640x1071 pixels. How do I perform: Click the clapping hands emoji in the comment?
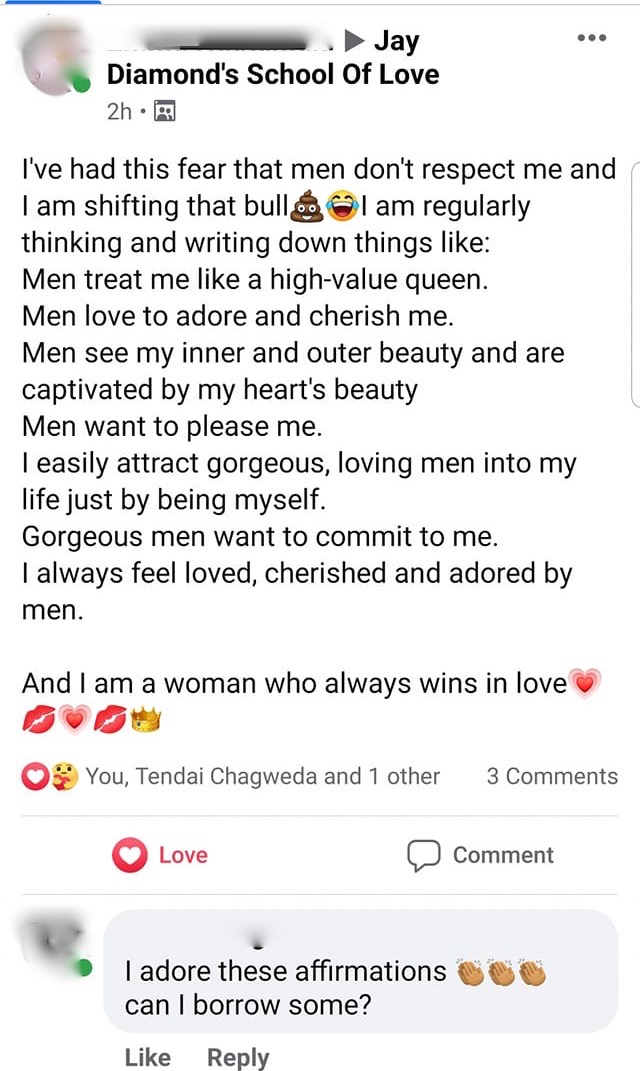(x=501, y=972)
